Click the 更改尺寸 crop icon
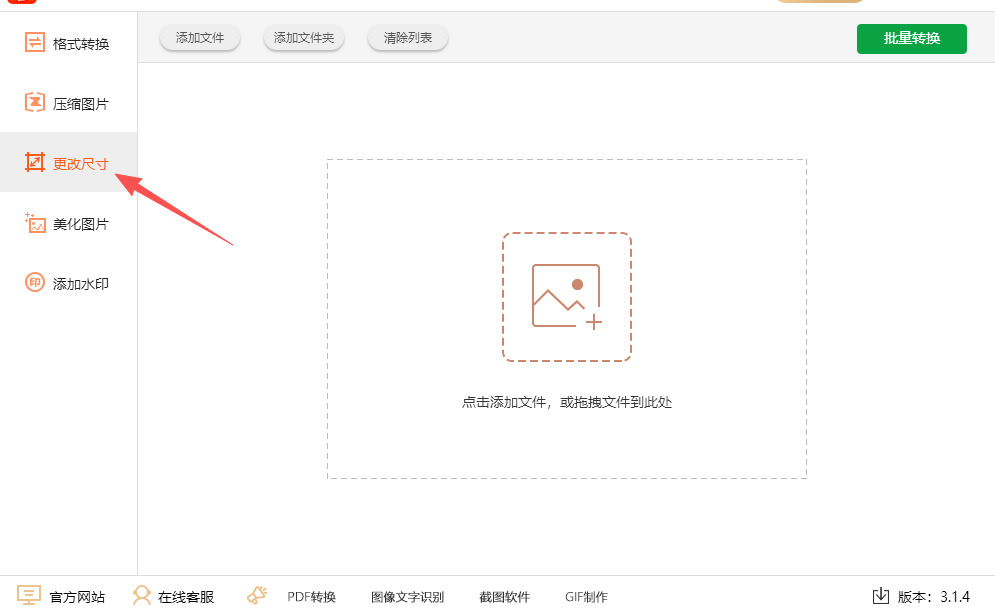 [x=34, y=162]
